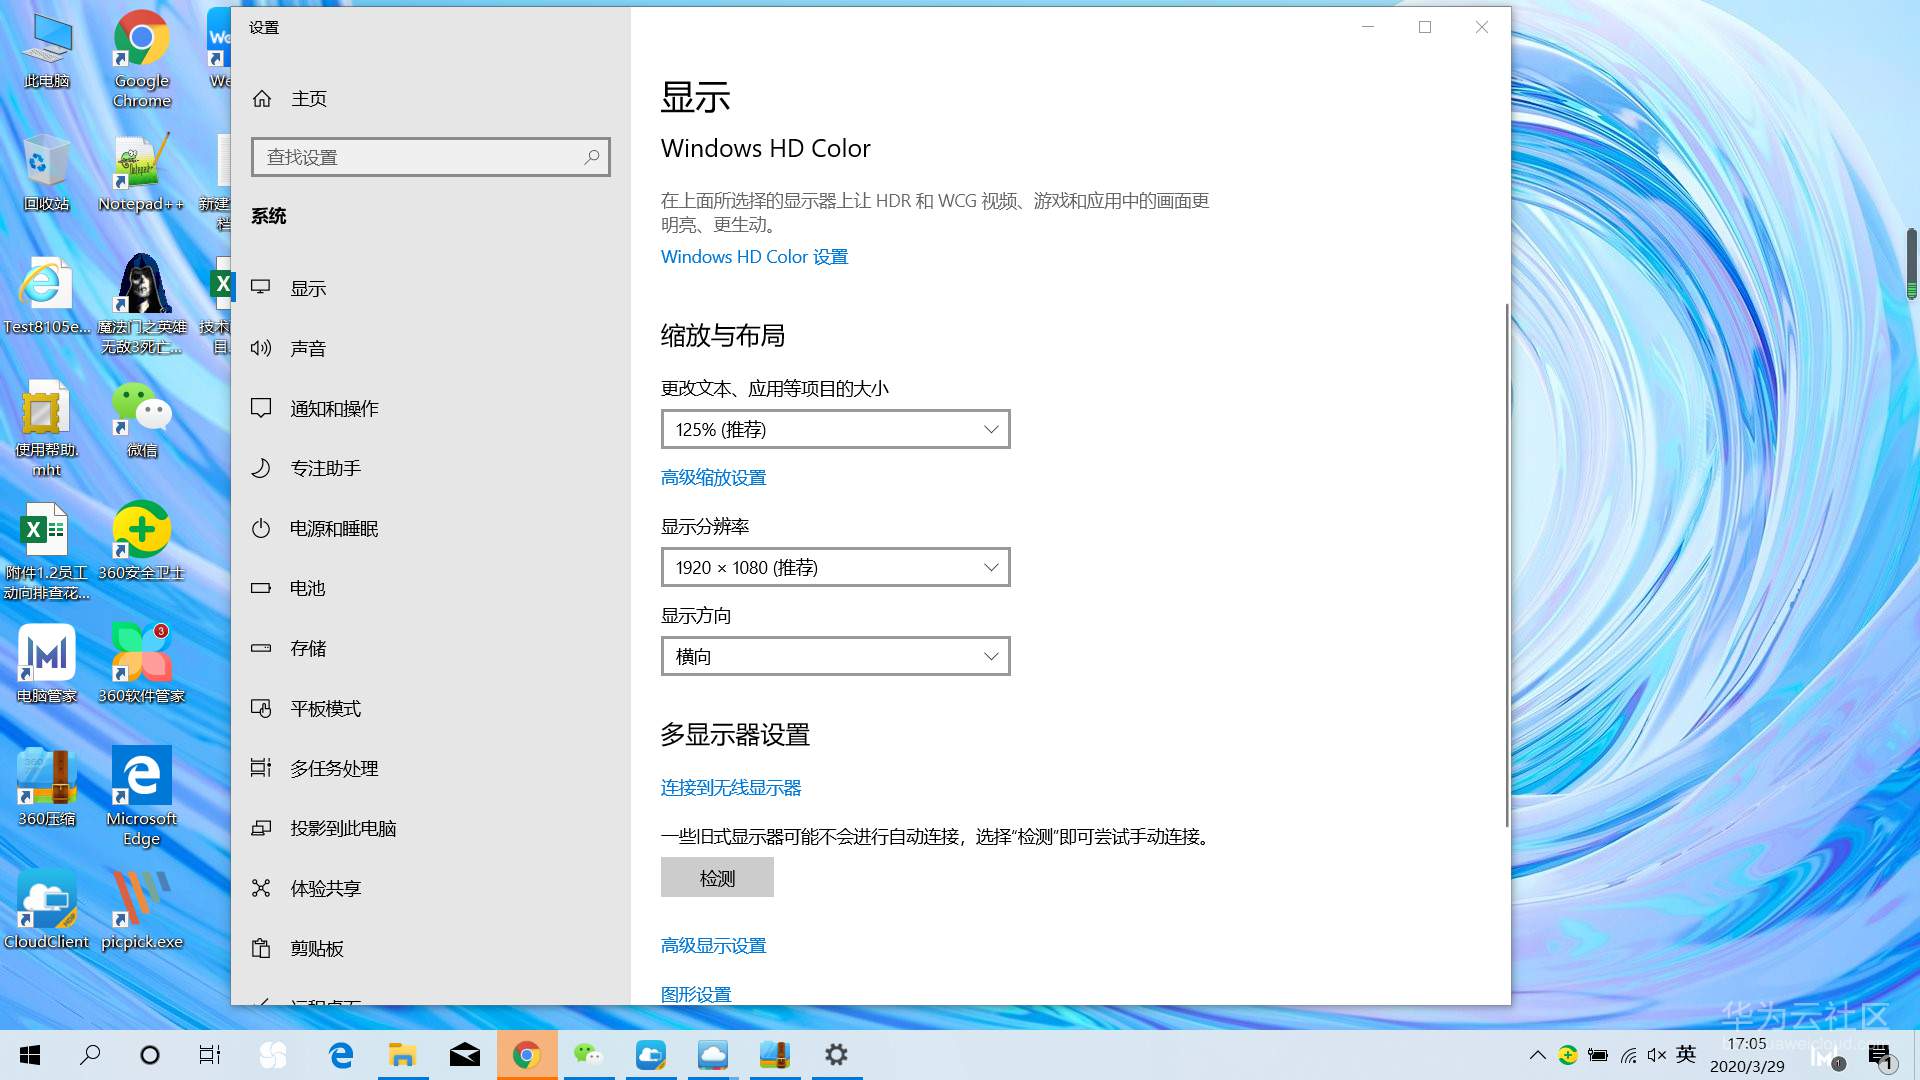This screenshot has height=1080, width=1920.
Task: Click the settings page vertical scrollbar
Action: click(1506, 565)
